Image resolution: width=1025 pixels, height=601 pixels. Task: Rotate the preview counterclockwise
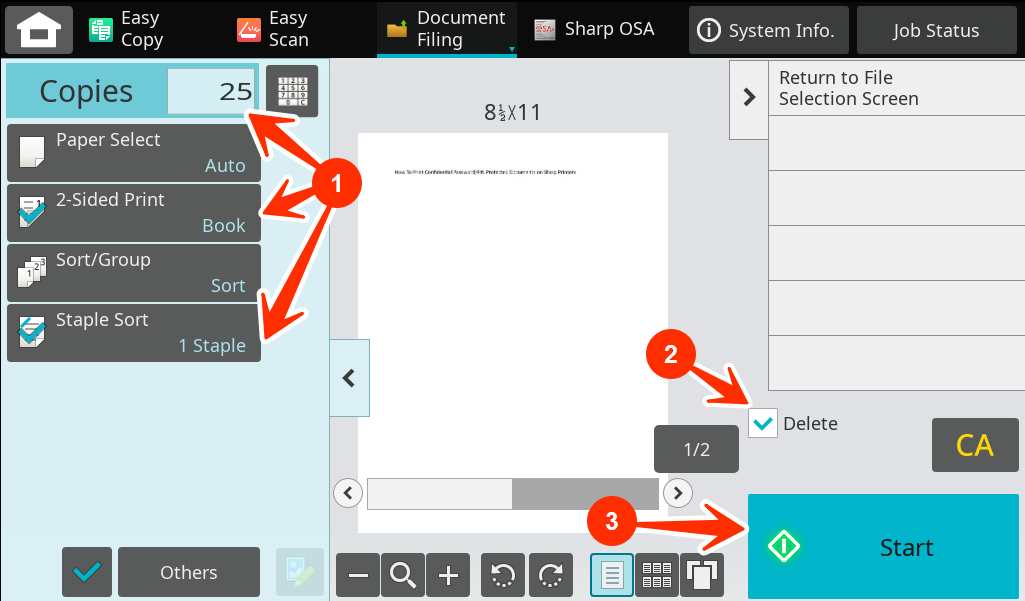[502, 575]
